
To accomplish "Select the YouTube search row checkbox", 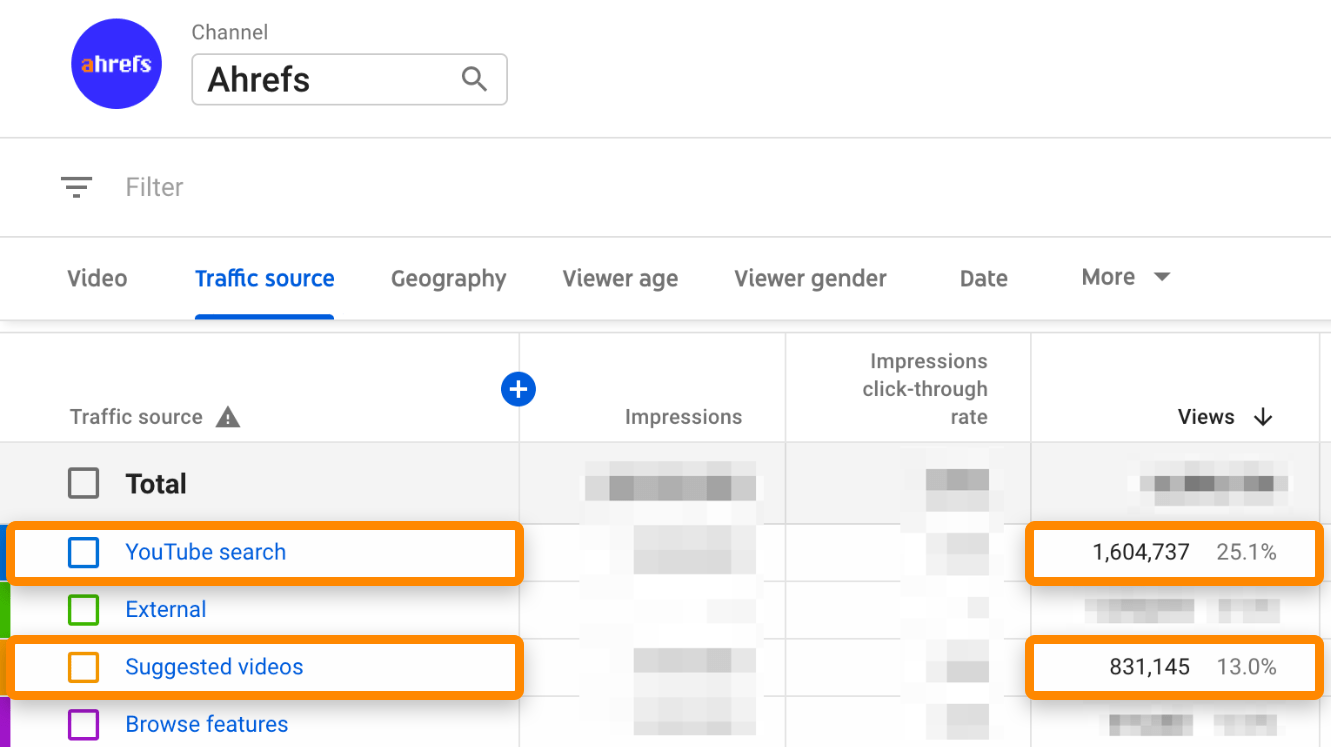I will [x=84, y=552].
